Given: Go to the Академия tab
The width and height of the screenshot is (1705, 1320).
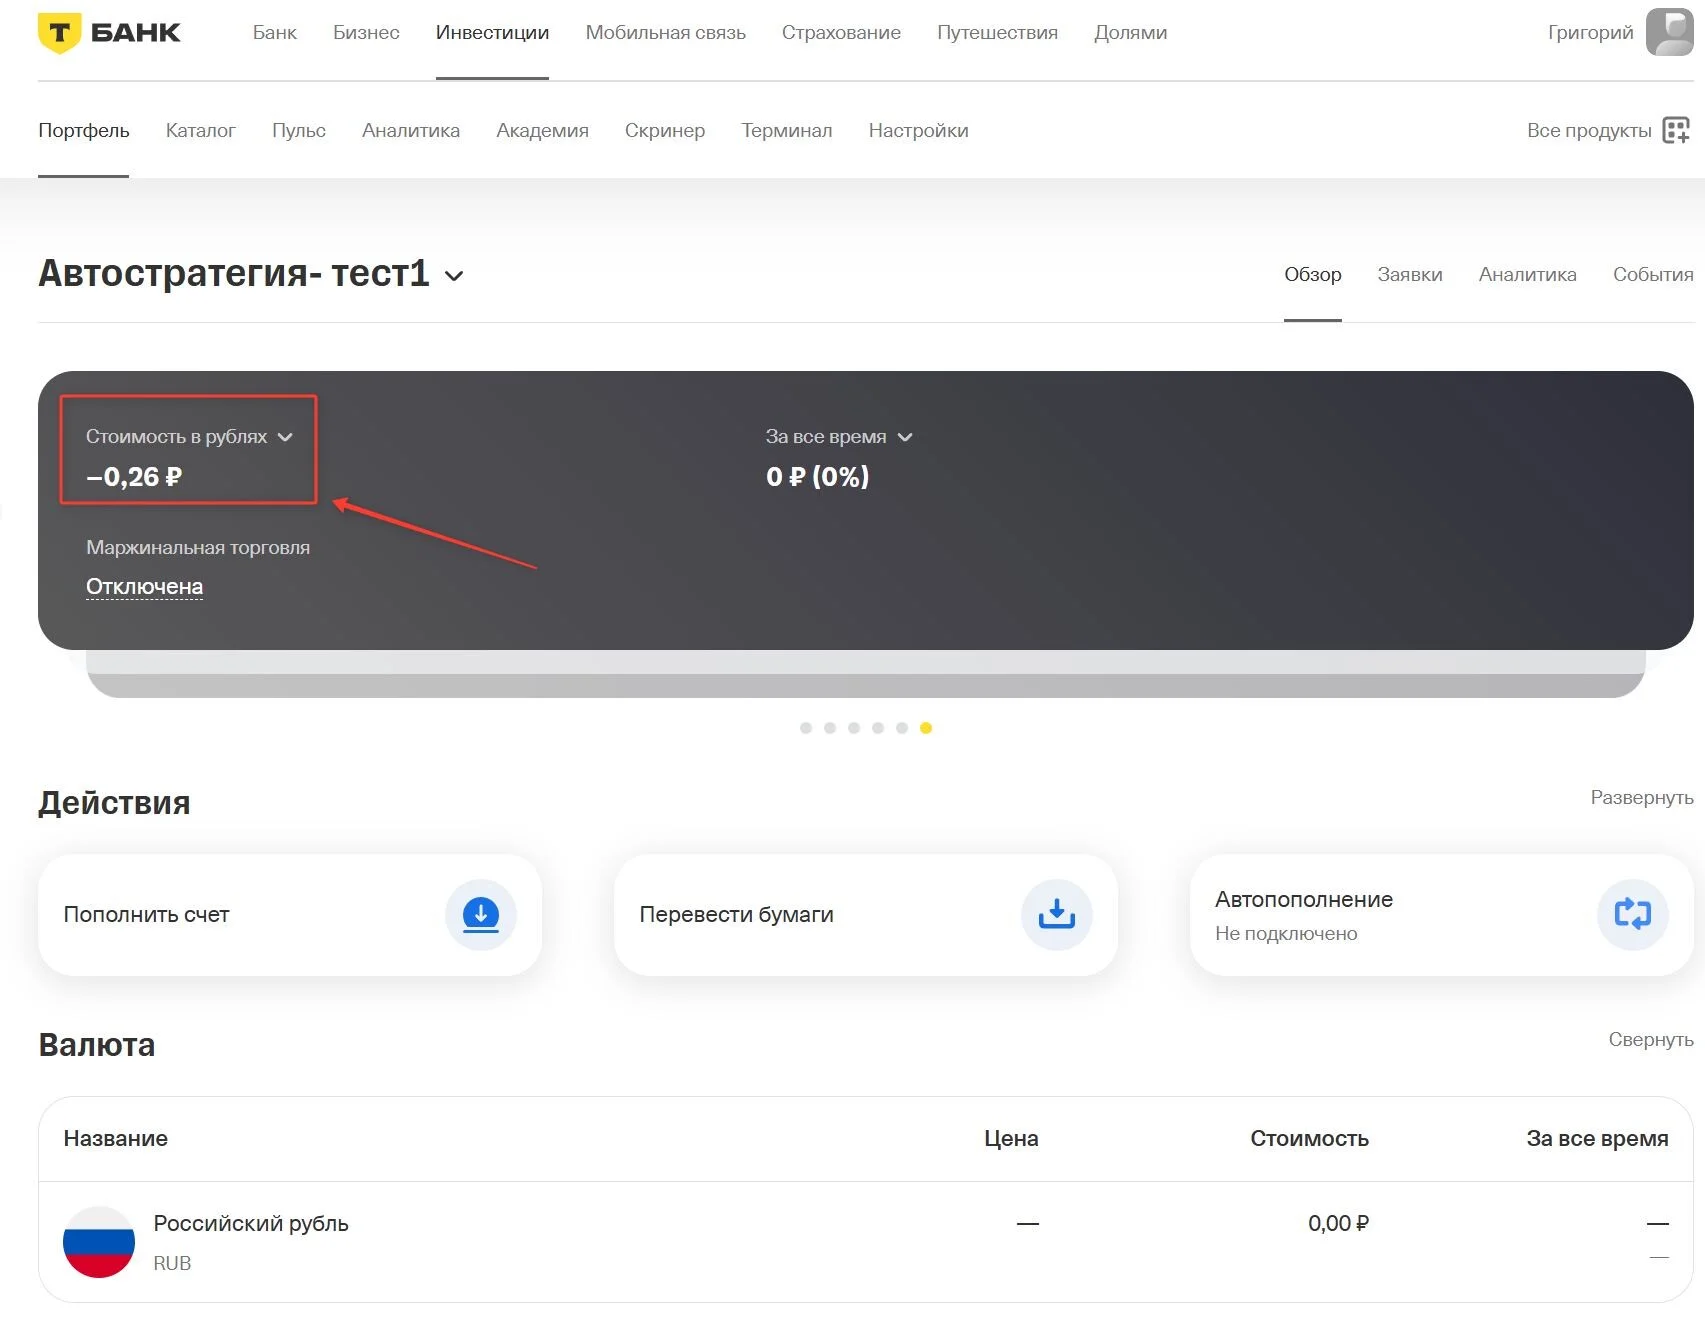Looking at the screenshot, I should [542, 130].
